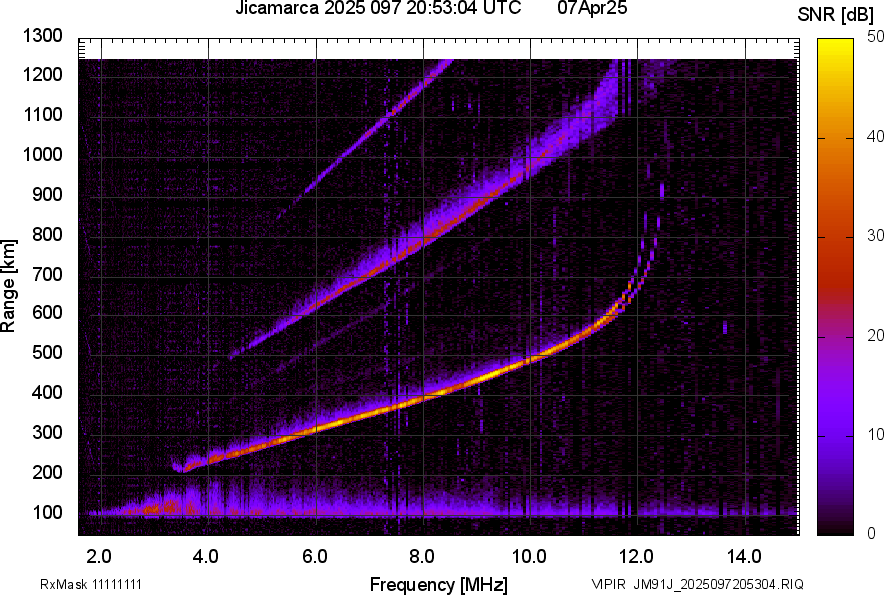Image resolution: width=884 pixels, height=595 pixels.
Task: Click the 100 range tick label
Action: (47, 512)
